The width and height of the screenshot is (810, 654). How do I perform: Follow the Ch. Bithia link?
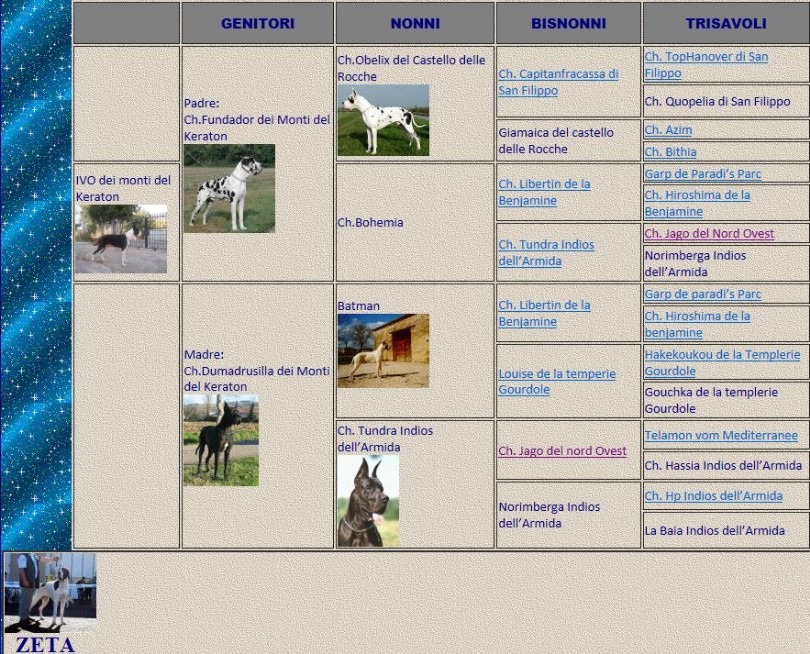(x=670, y=152)
